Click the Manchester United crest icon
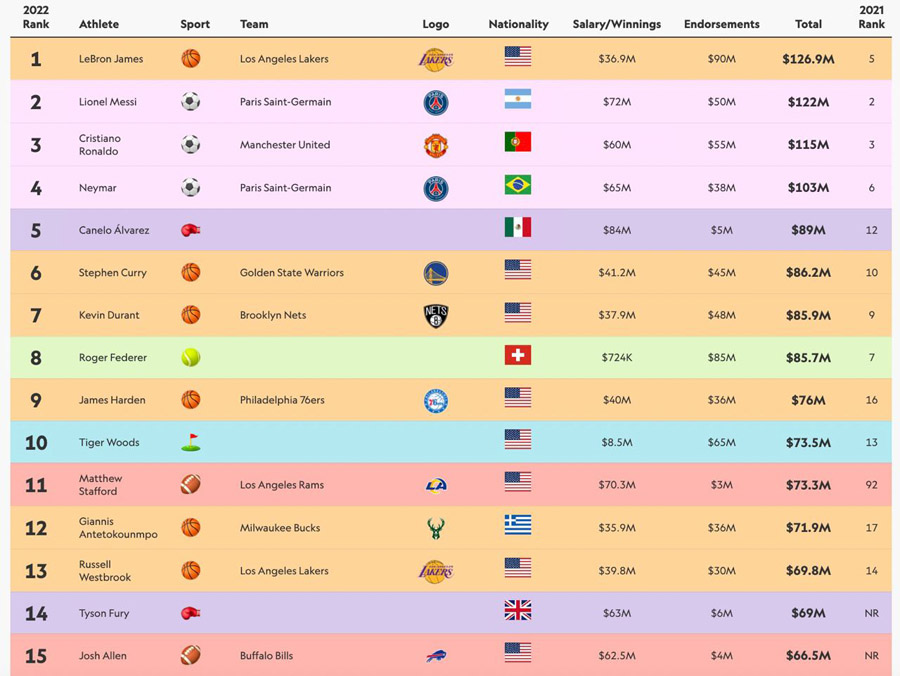This screenshot has height=676, width=900. click(436, 145)
